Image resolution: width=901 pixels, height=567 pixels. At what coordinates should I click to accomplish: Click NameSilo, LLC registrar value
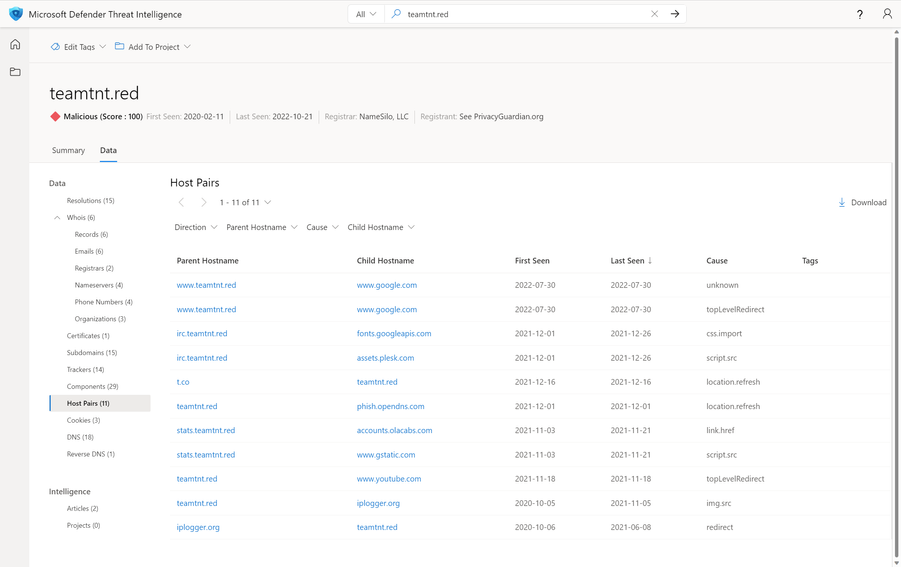click(384, 116)
